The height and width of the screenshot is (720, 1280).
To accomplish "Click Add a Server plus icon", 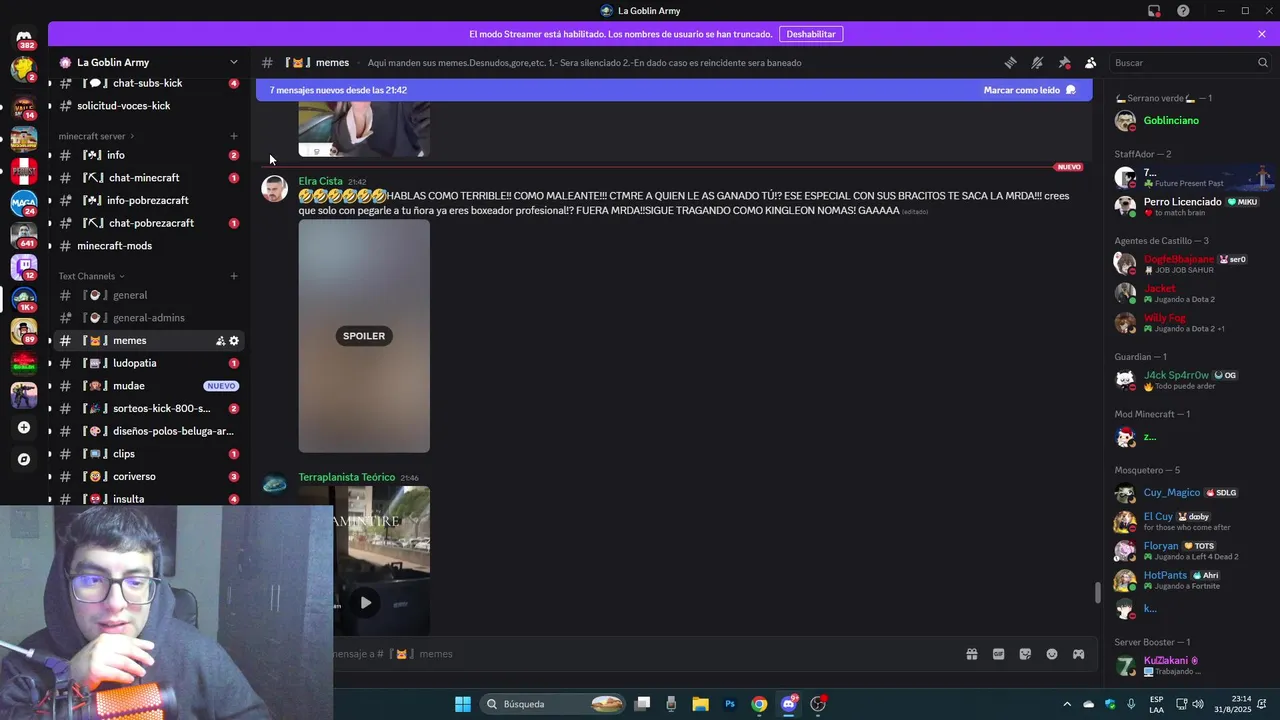I will pyautogui.click(x=24, y=427).
